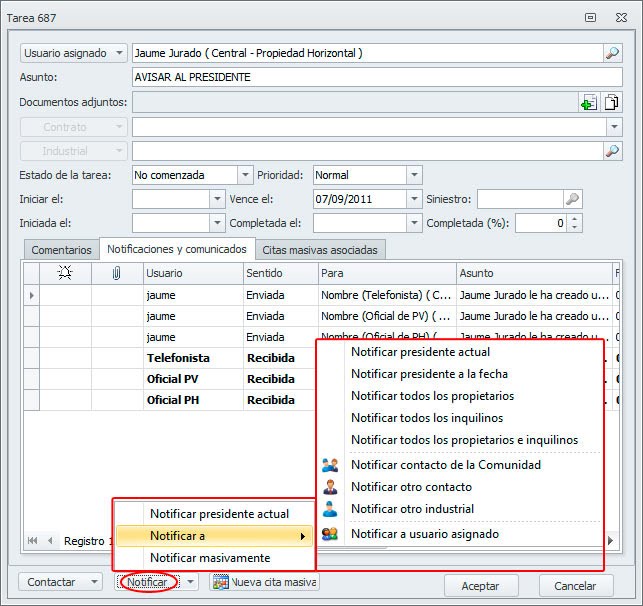643x606 pixels.
Task: Click the Asunto column header in grid
Action: click(x=534, y=273)
